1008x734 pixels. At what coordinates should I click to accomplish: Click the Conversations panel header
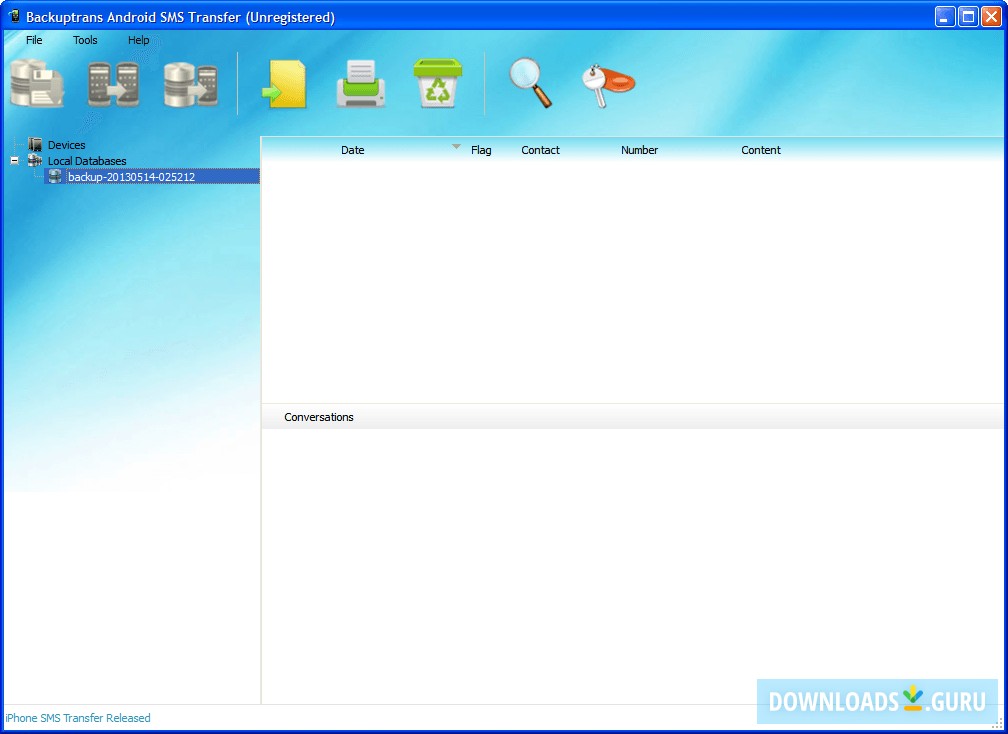[x=318, y=417]
